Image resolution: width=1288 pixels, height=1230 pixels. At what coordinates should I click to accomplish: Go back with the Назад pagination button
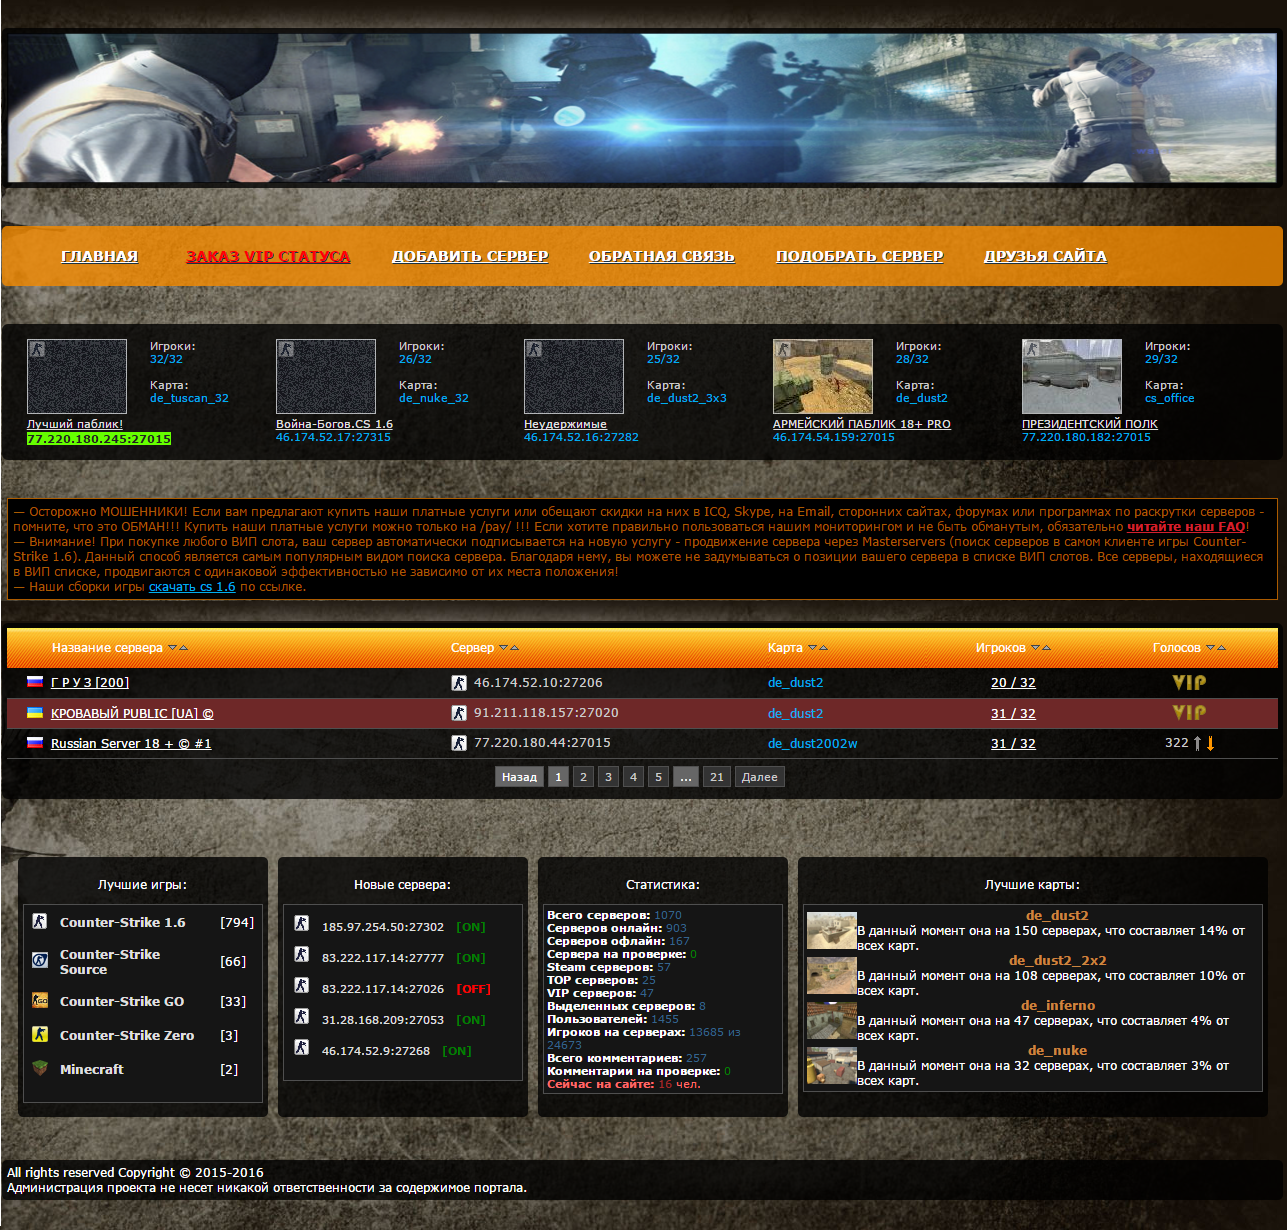click(519, 777)
